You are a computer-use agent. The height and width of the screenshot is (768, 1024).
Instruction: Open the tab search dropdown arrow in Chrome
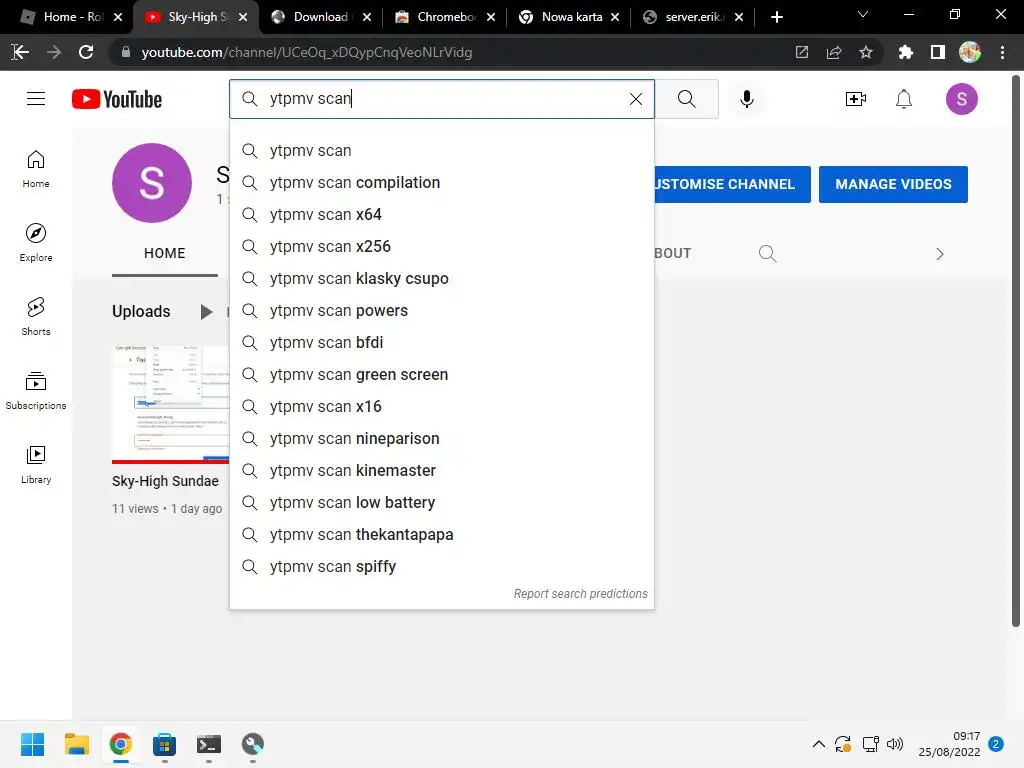[863, 14]
